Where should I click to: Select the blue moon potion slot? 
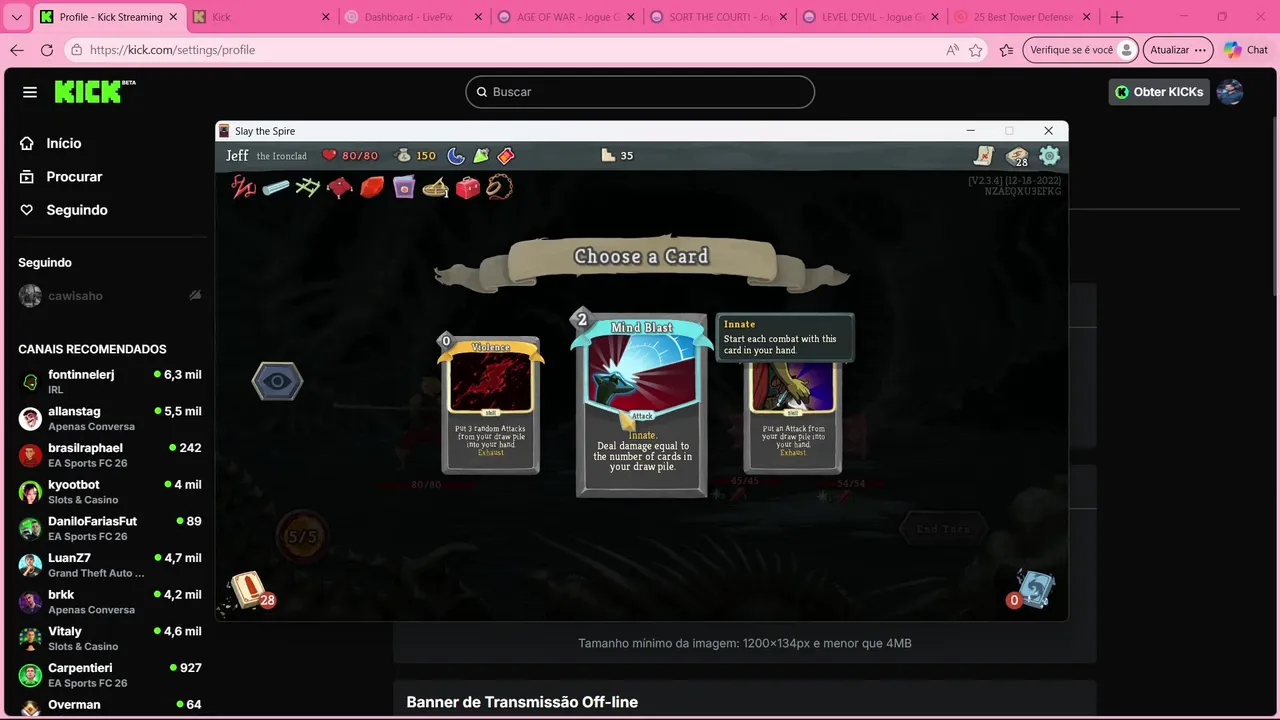pos(456,155)
